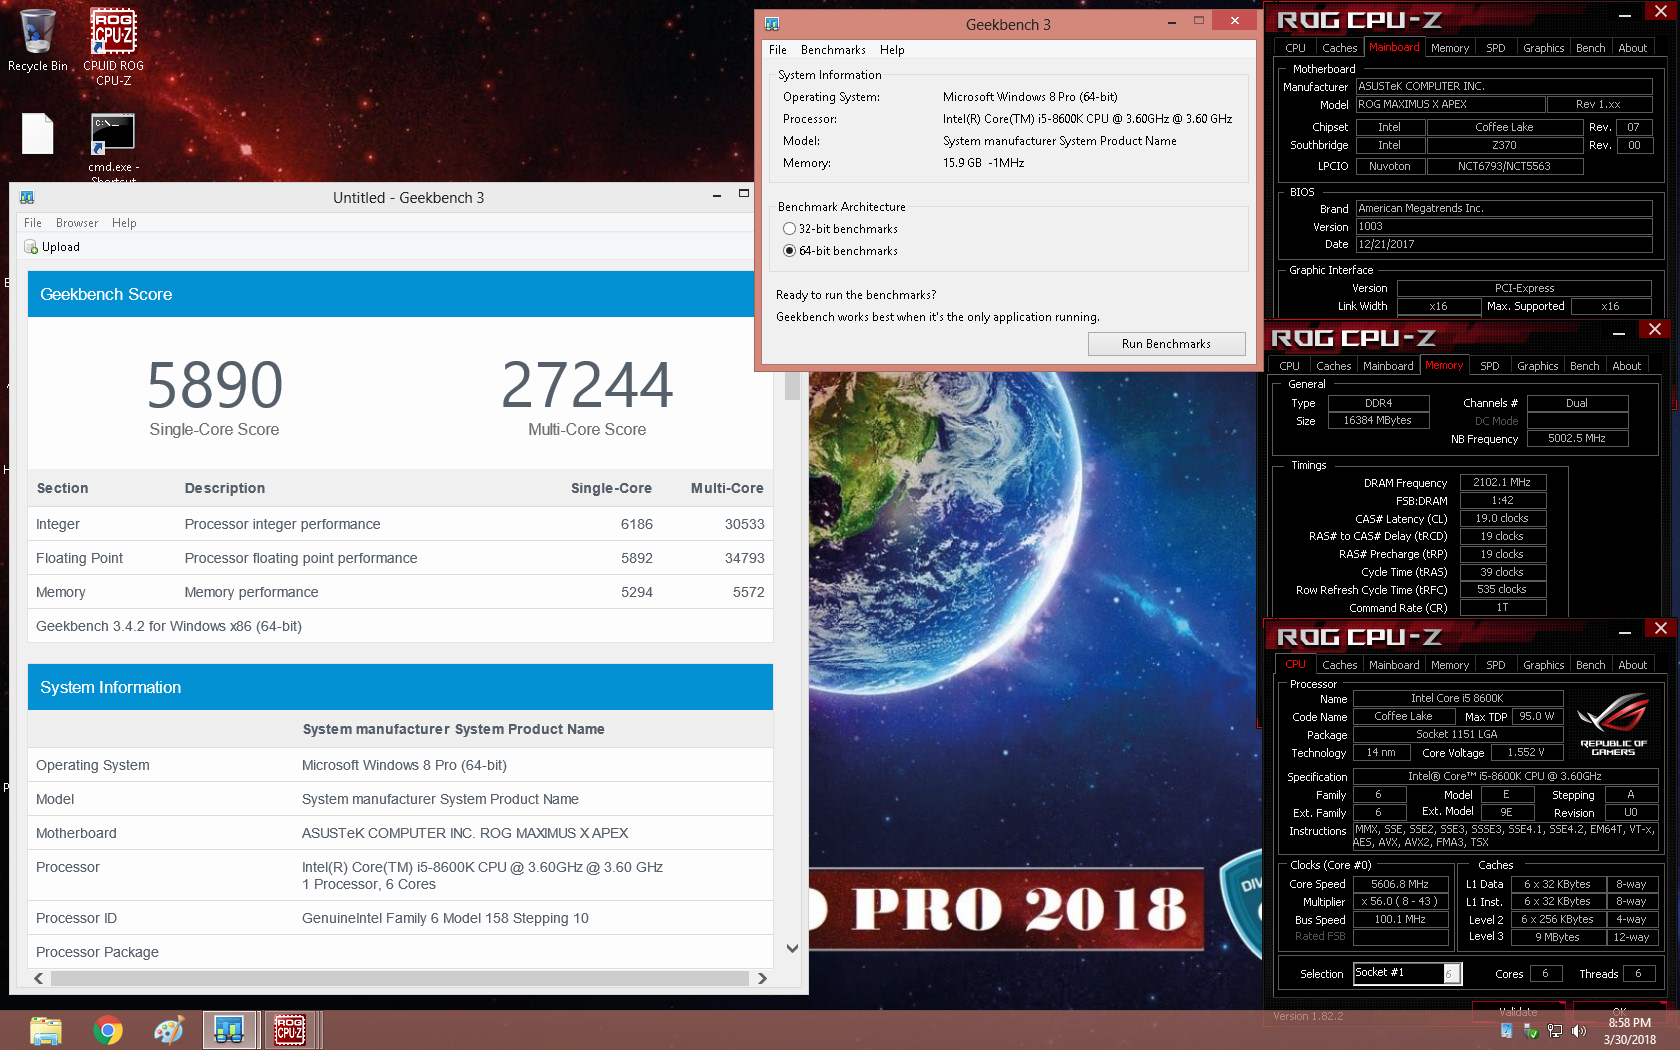This screenshot has height=1050, width=1680.
Task: Click the Upload button label
Action: pyautogui.click(x=61, y=247)
